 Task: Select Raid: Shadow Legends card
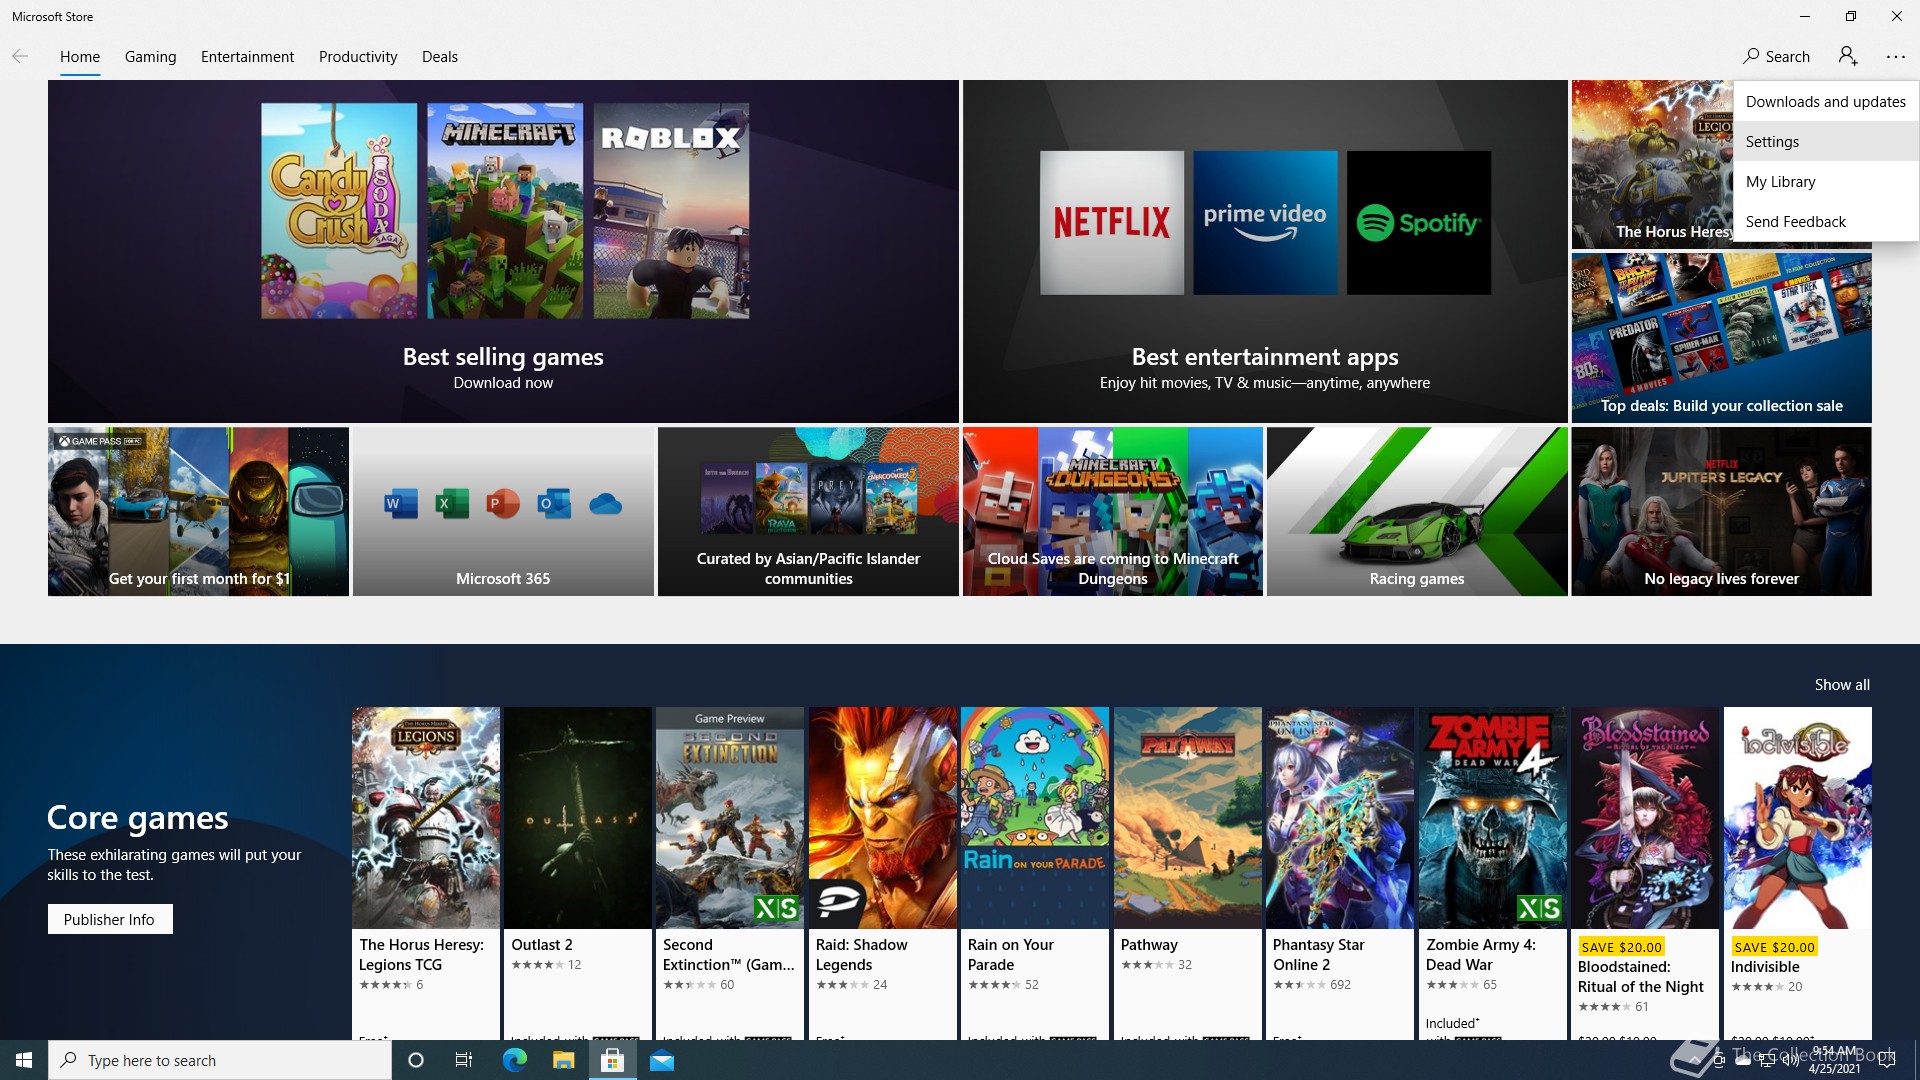tap(883, 873)
